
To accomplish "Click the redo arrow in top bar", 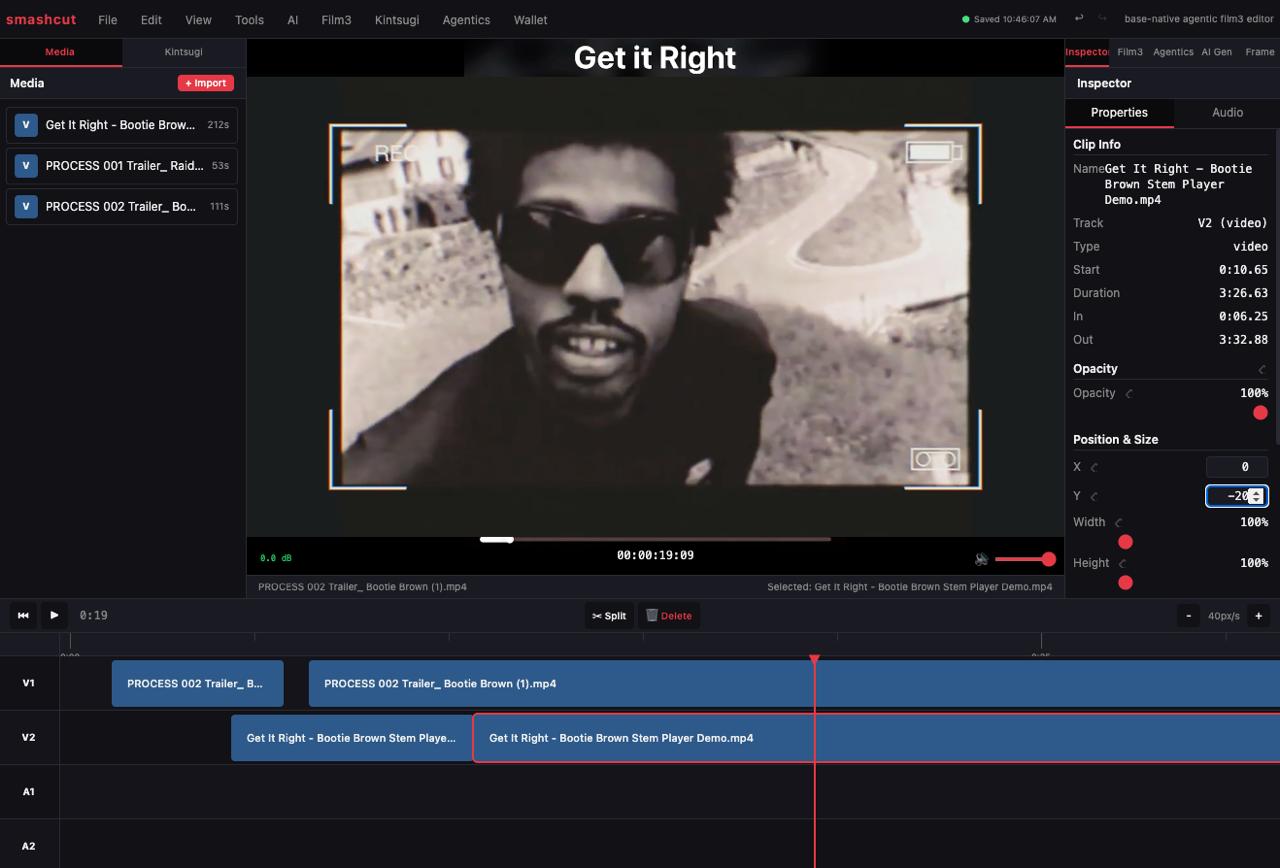I will (1103, 18).
